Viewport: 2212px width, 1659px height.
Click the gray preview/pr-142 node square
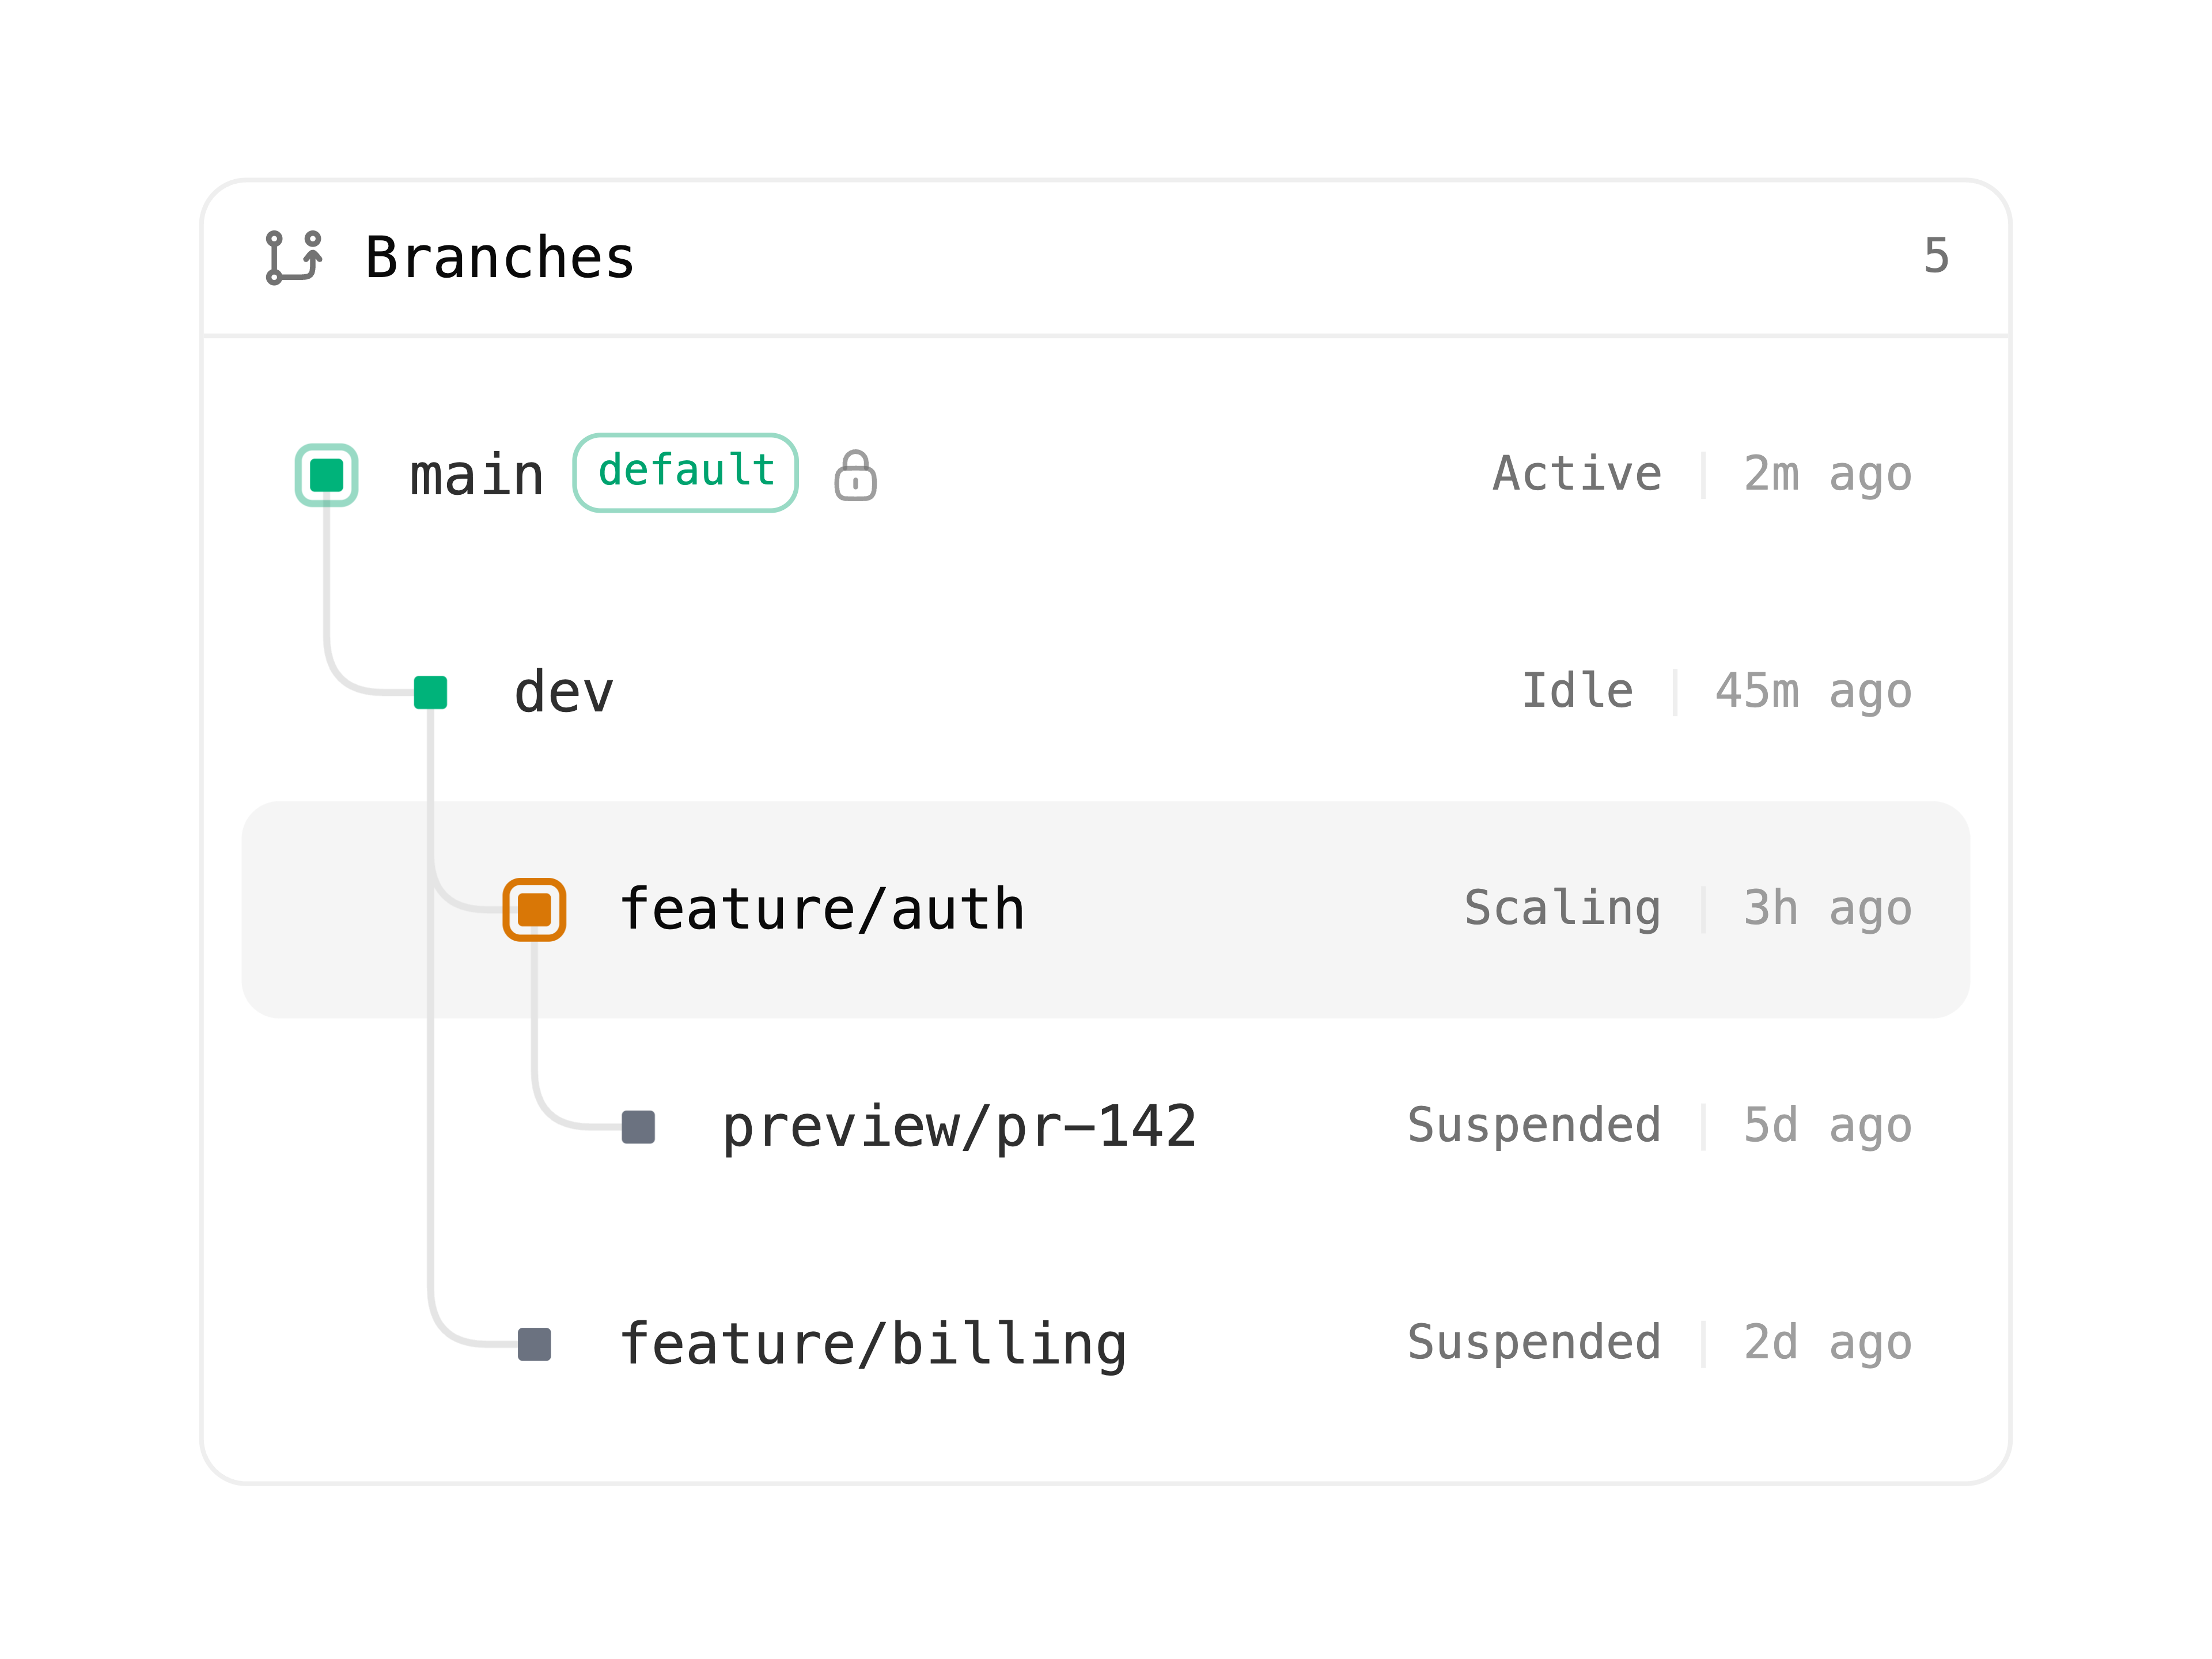pos(638,1127)
